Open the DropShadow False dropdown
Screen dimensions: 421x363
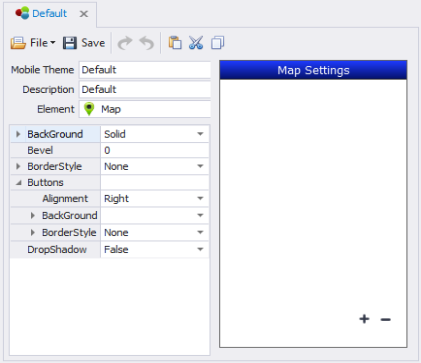(x=200, y=250)
